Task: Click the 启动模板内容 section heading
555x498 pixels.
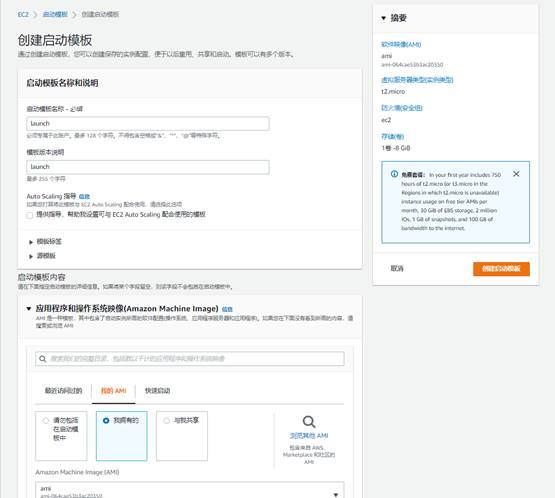Action: click(42, 277)
